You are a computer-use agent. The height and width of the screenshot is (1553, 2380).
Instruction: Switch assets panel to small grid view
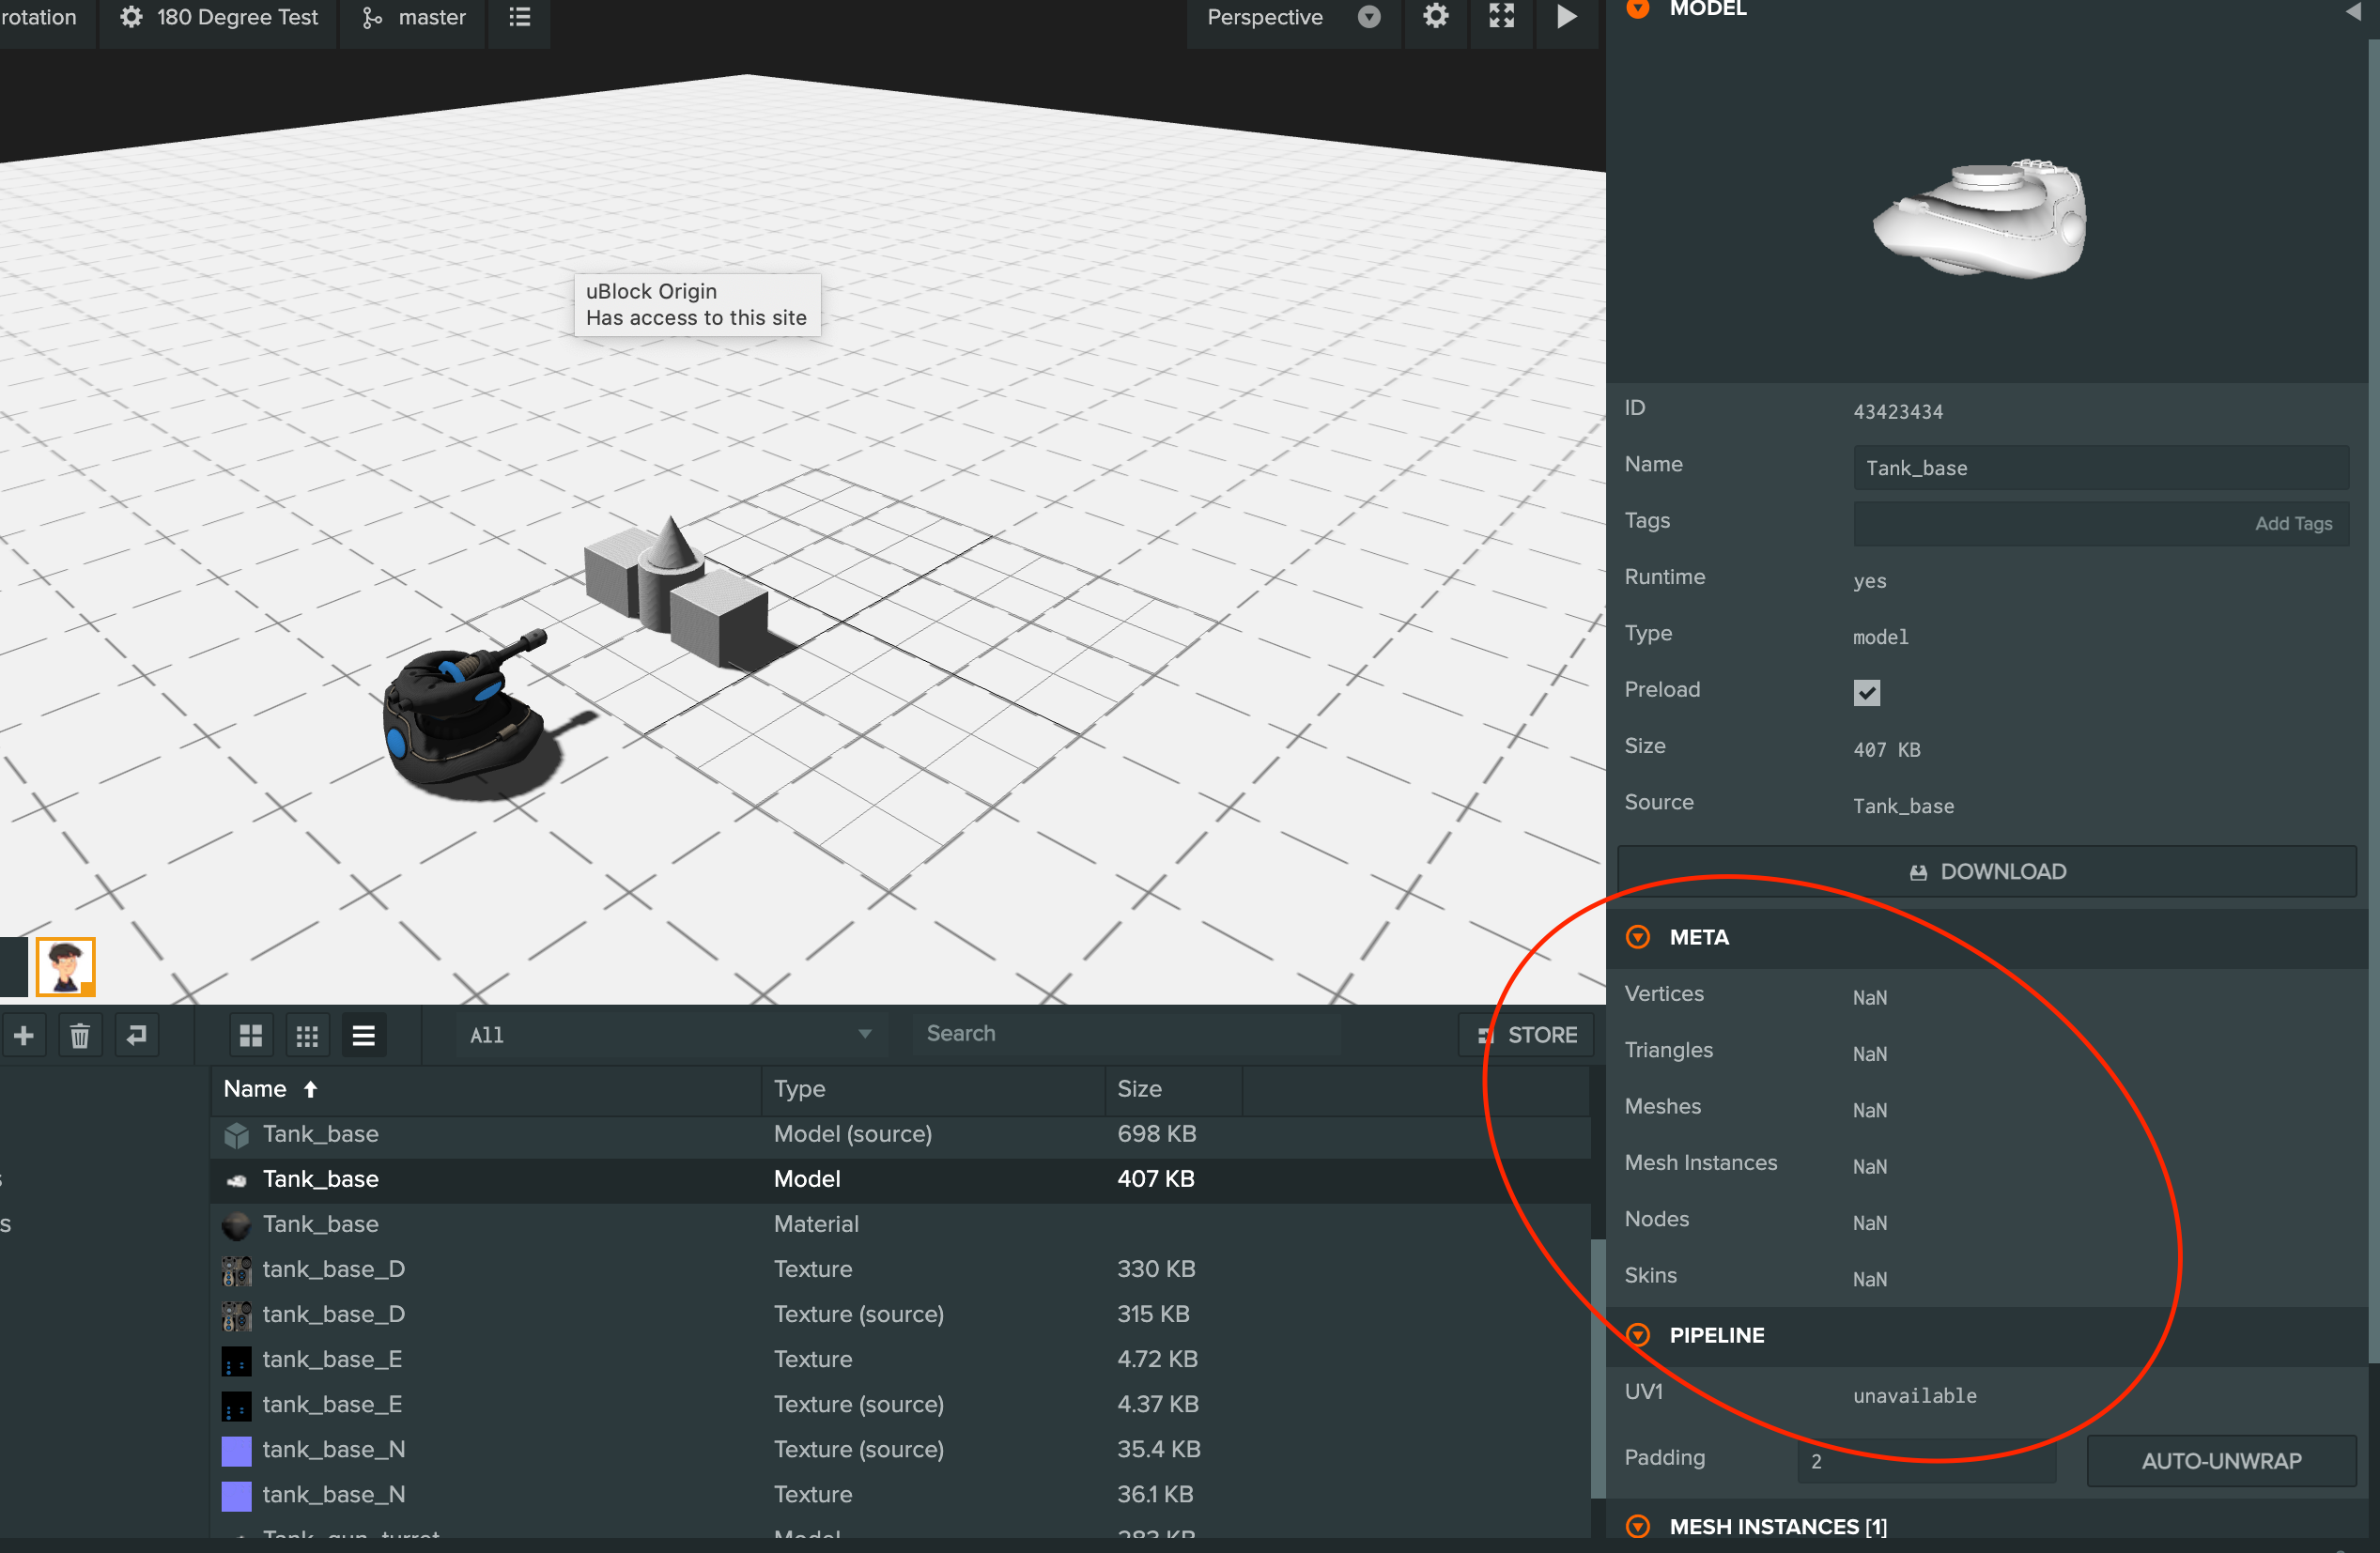coord(307,1034)
